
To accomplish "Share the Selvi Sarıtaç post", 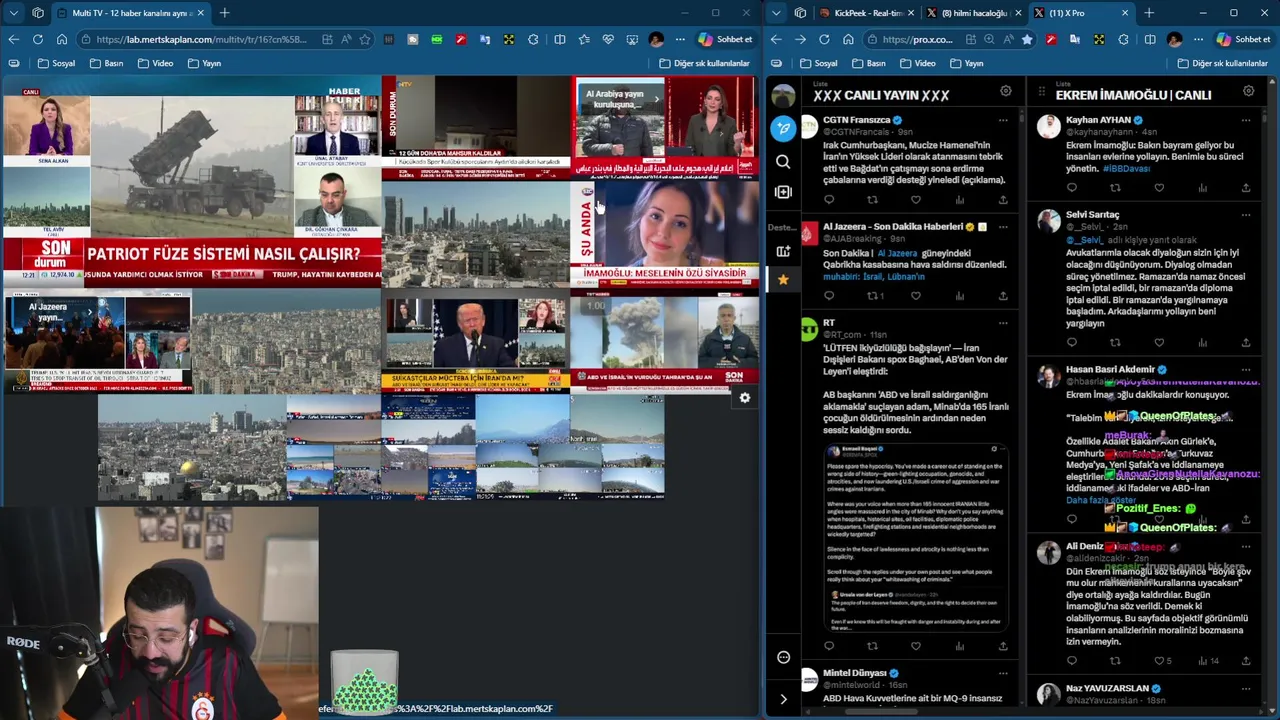I will click(x=1246, y=343).
